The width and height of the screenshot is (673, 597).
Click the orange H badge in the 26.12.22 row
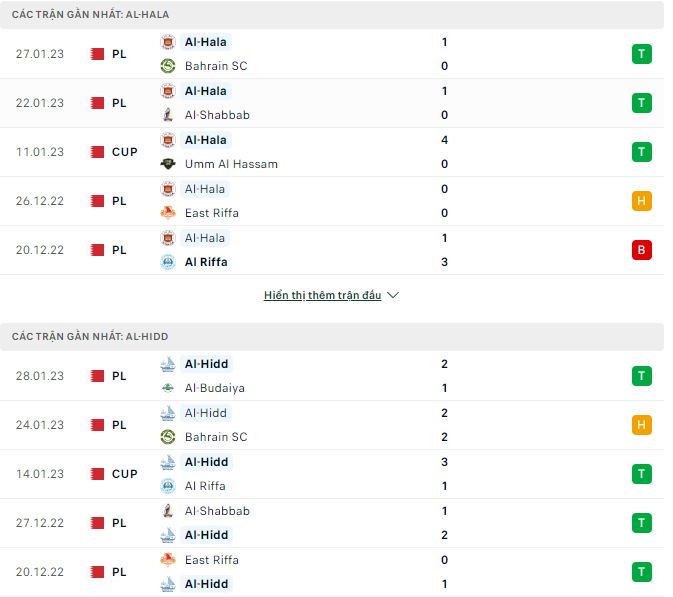tap(641, 201)
